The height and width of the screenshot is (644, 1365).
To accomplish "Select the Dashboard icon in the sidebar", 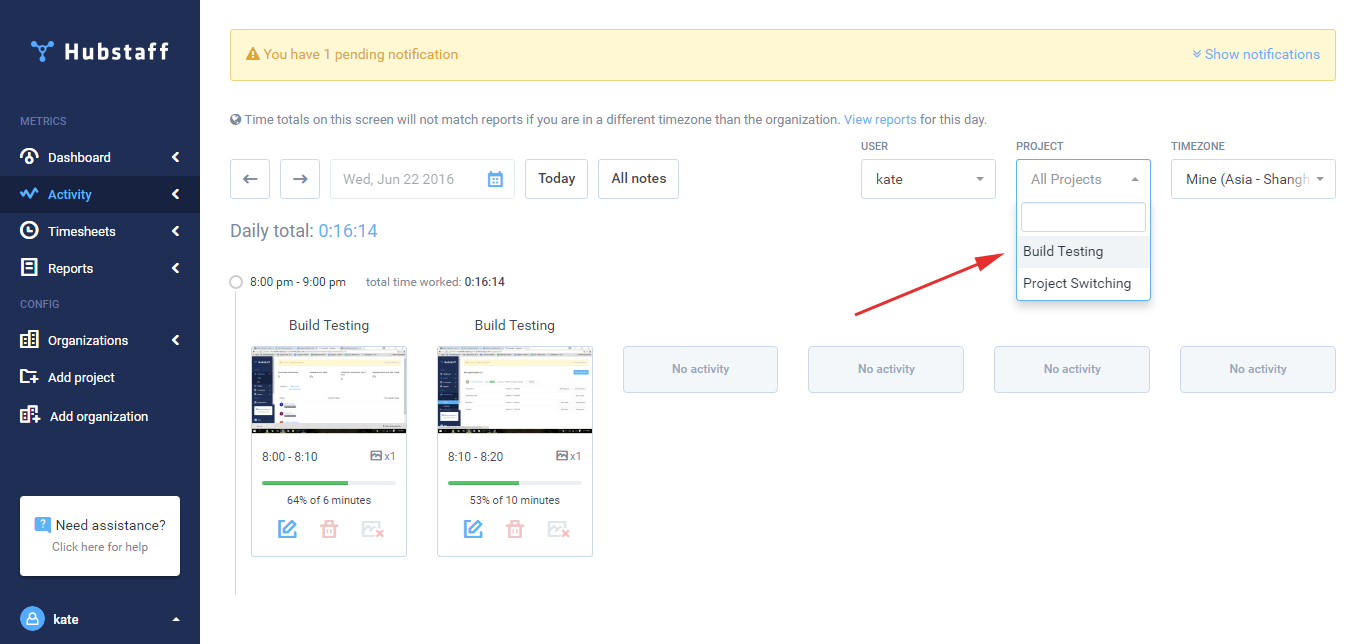I will [29, 157].
